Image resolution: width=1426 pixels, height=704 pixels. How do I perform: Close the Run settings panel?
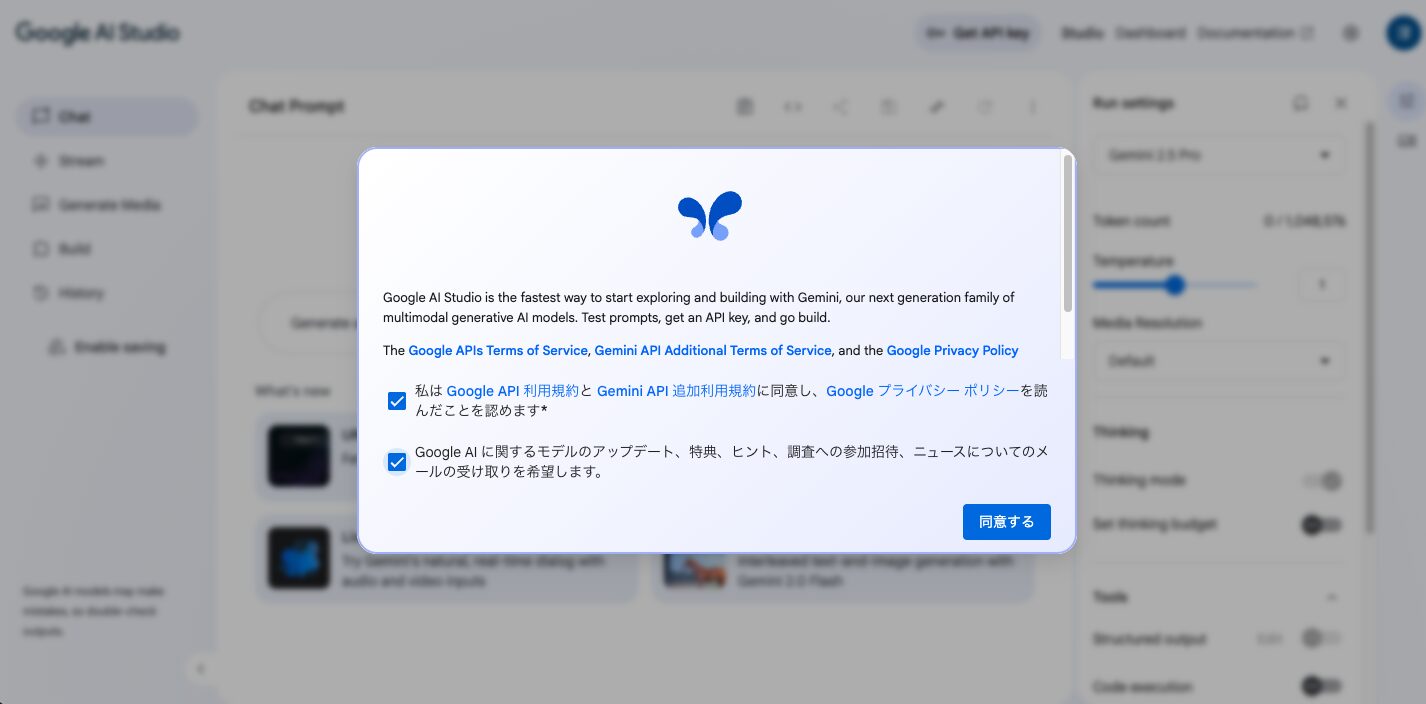point(1341,103)
